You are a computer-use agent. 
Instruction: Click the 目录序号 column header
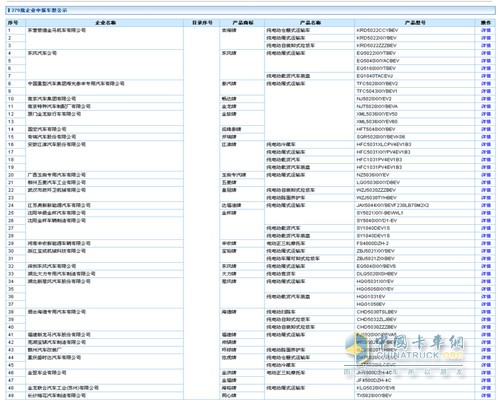click(x=202, y=23)
